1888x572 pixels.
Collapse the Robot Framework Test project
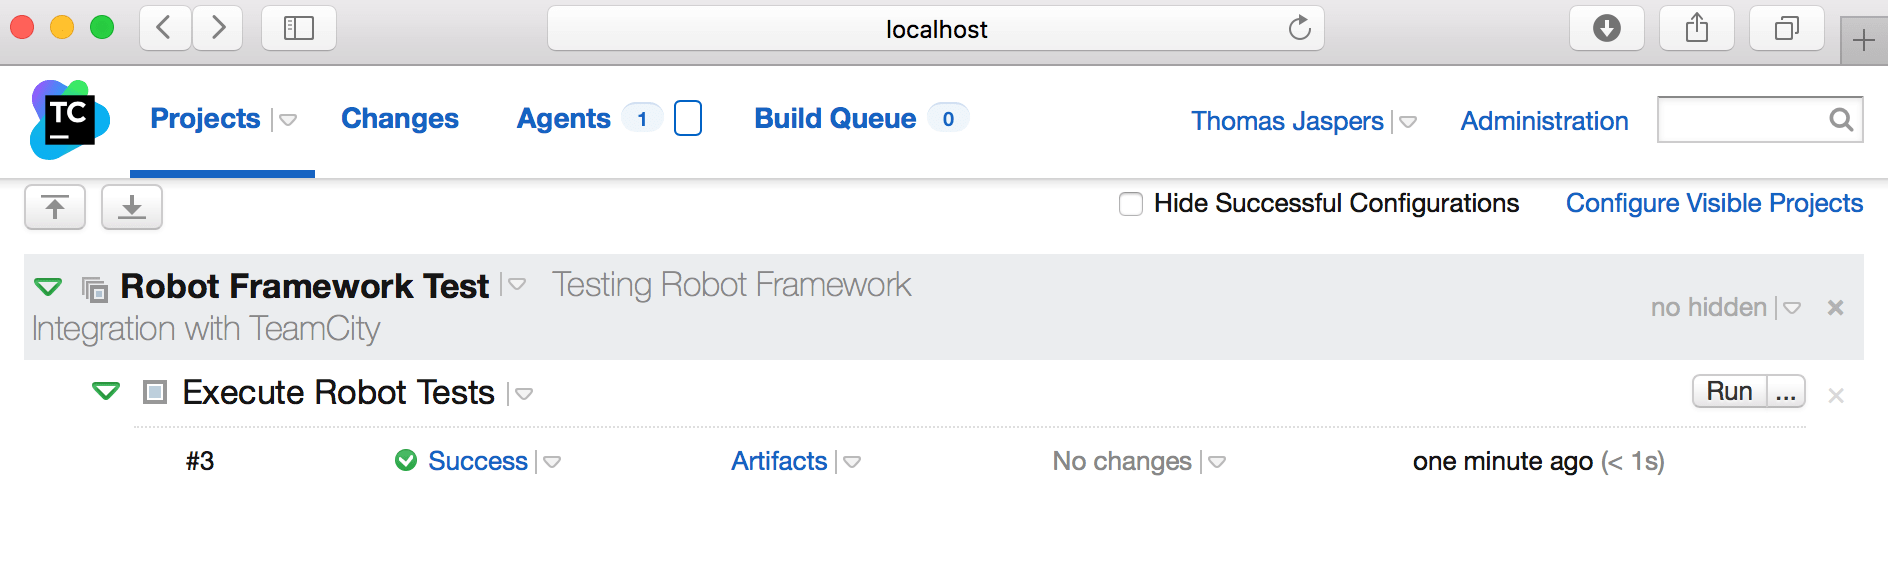pos(48,287)
